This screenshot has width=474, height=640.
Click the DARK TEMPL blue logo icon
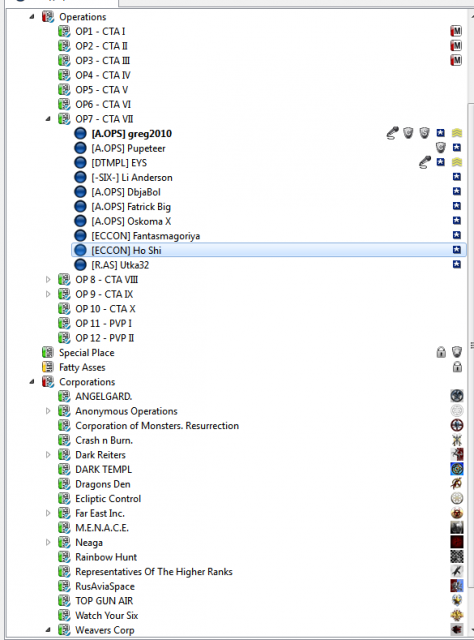[x=457, y=469]
